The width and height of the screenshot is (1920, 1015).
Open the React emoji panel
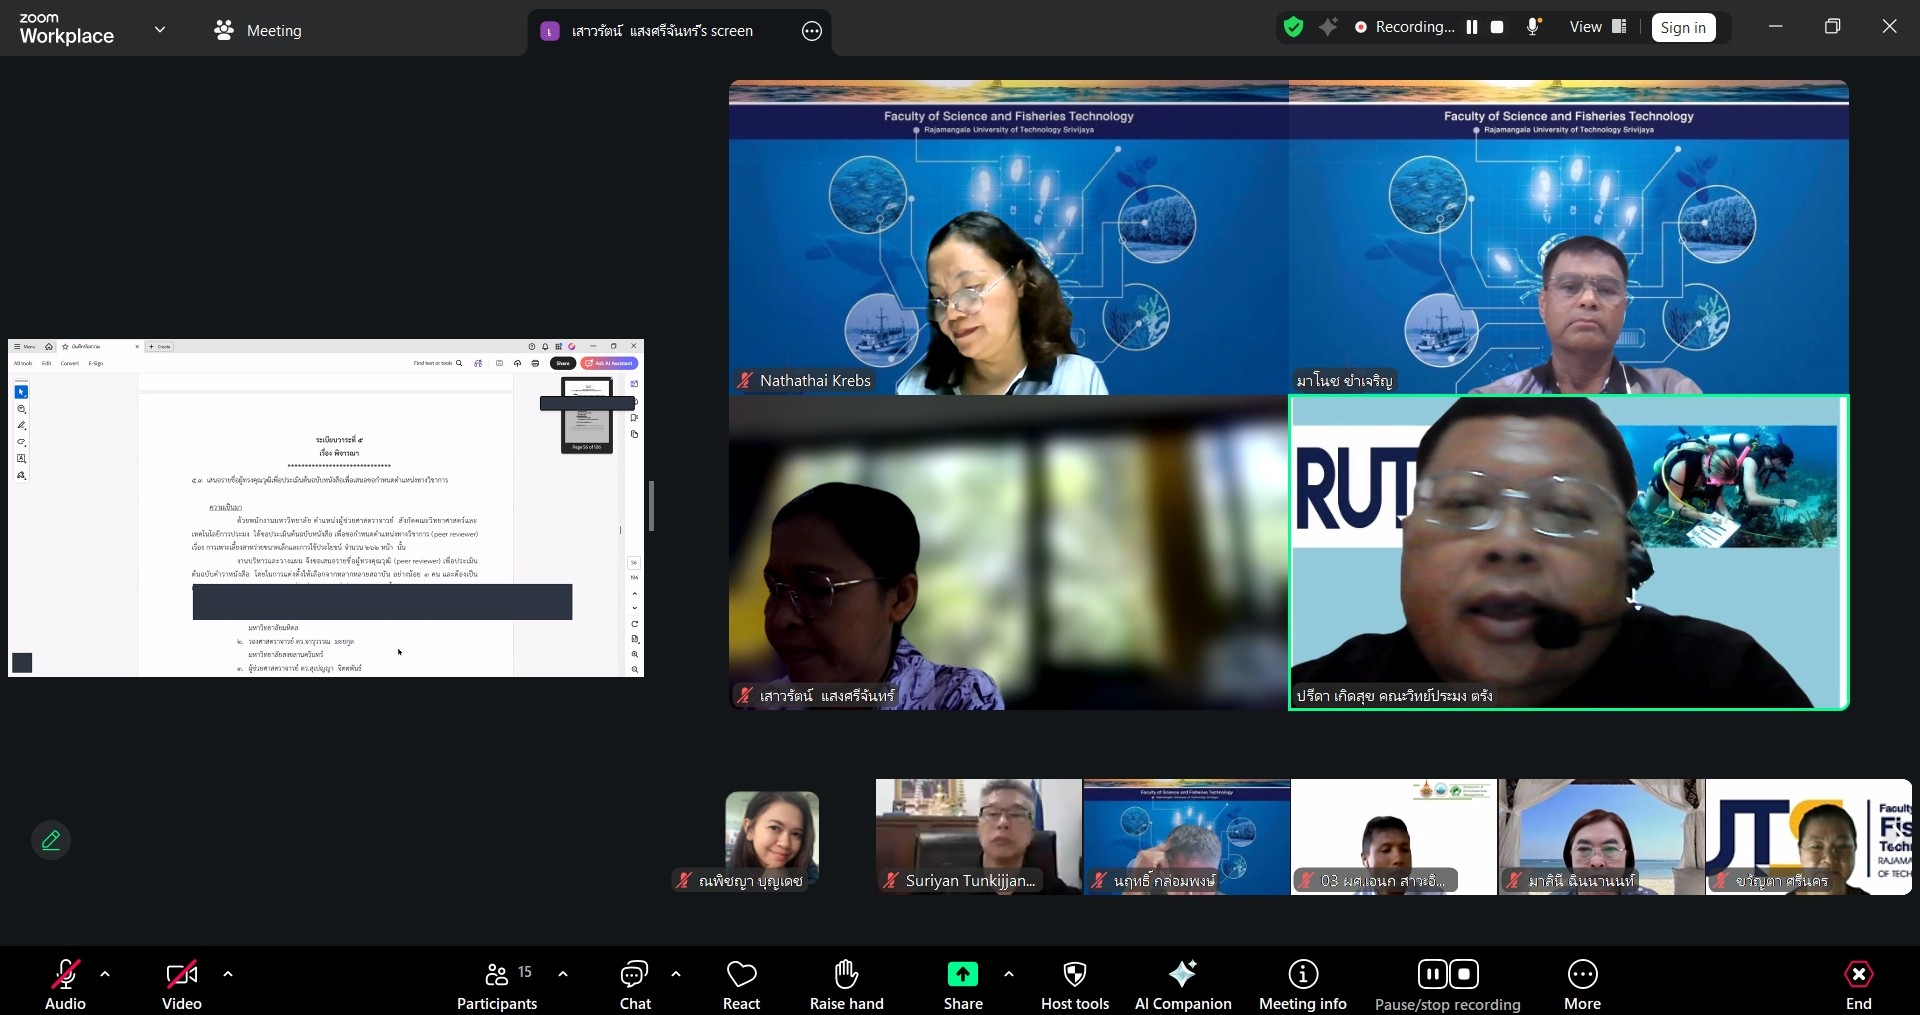[741, 984]
